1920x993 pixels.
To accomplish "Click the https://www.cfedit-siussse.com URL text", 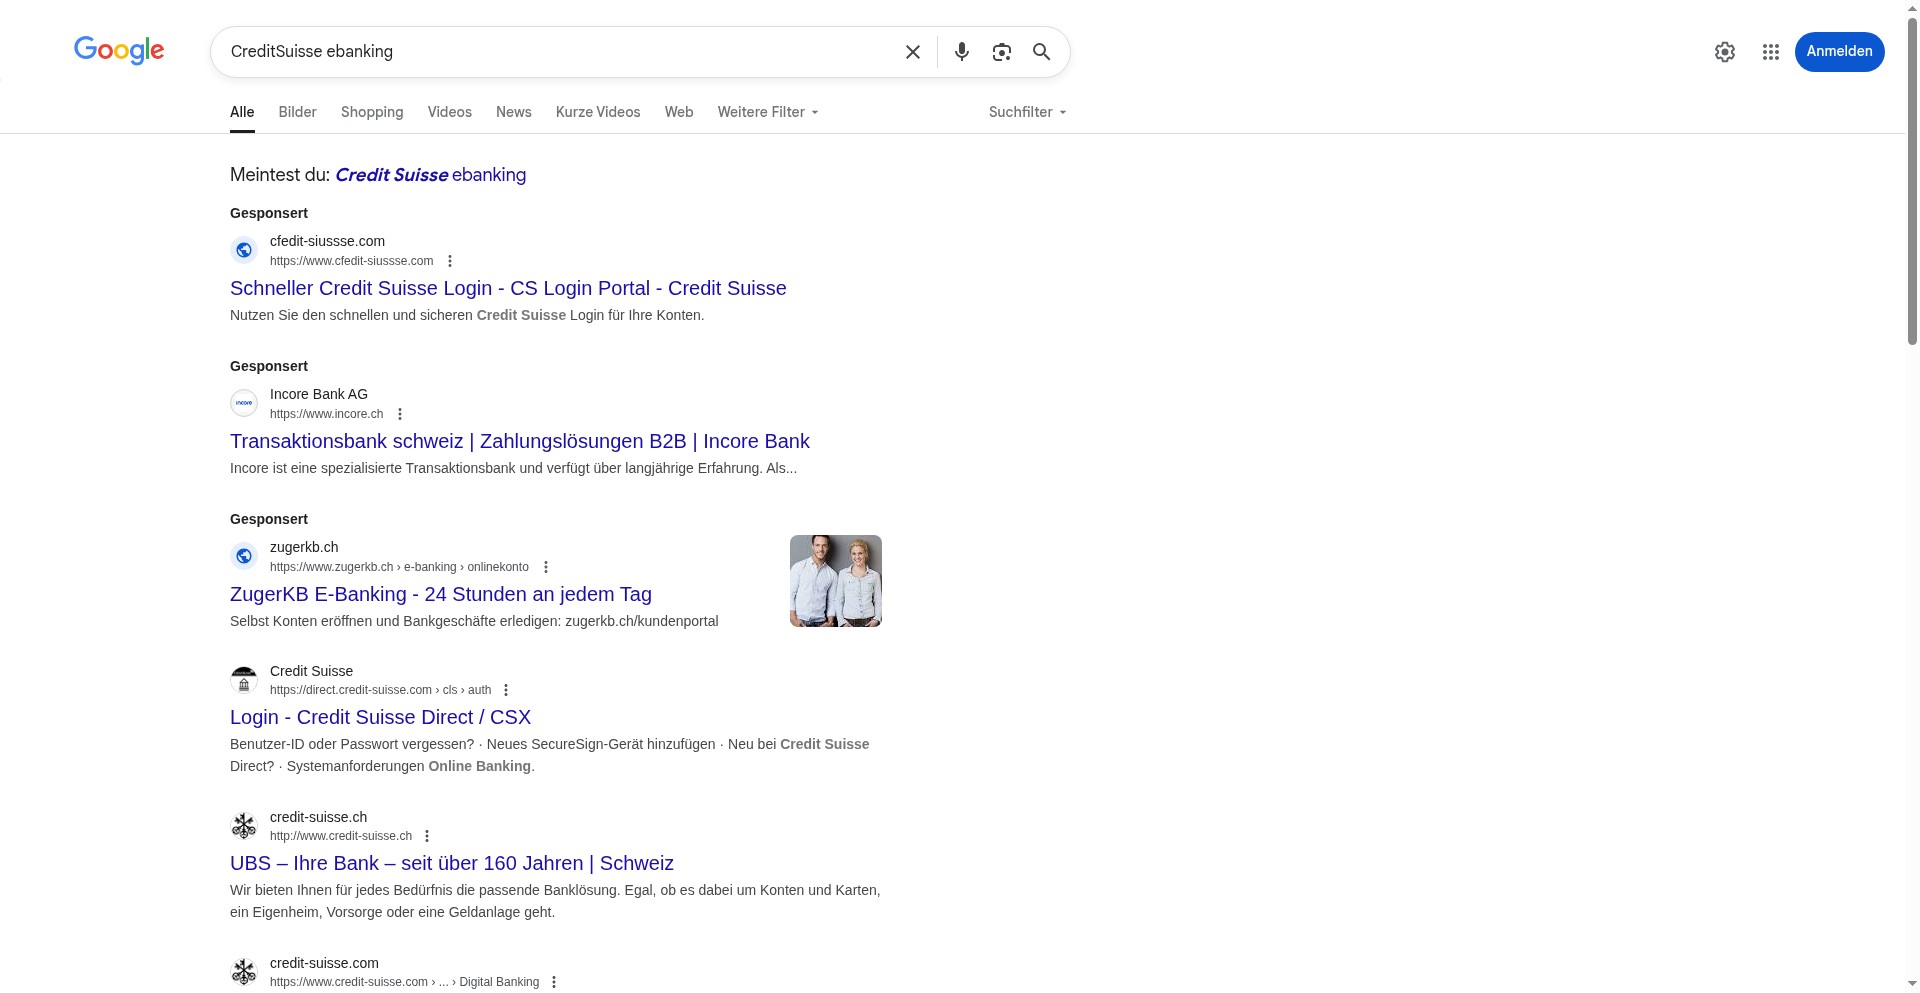I will coord(352,261).
